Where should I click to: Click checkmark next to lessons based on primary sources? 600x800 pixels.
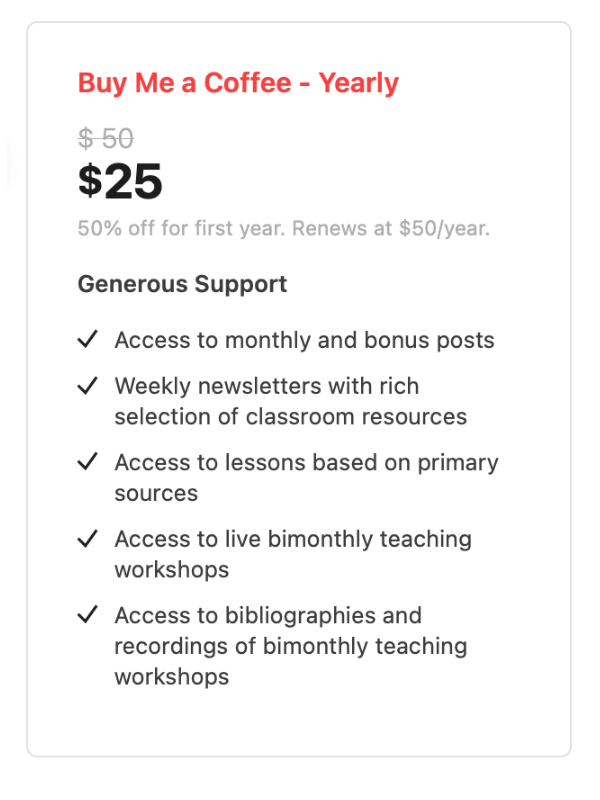(87, 462)
